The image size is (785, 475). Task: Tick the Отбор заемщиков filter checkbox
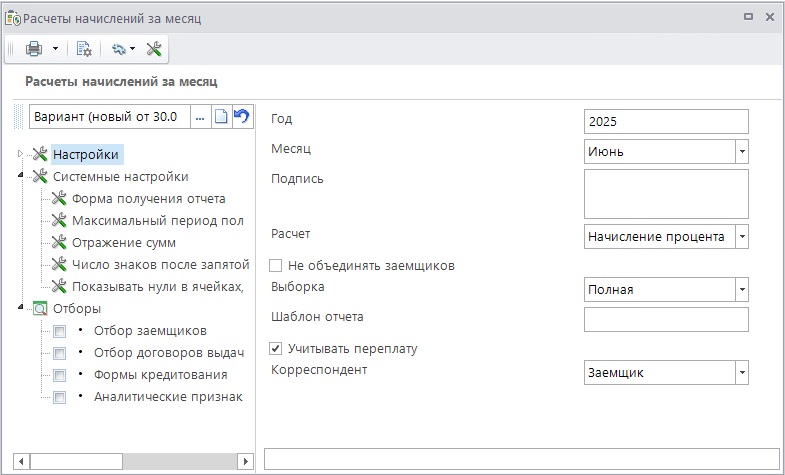[60, 331]
